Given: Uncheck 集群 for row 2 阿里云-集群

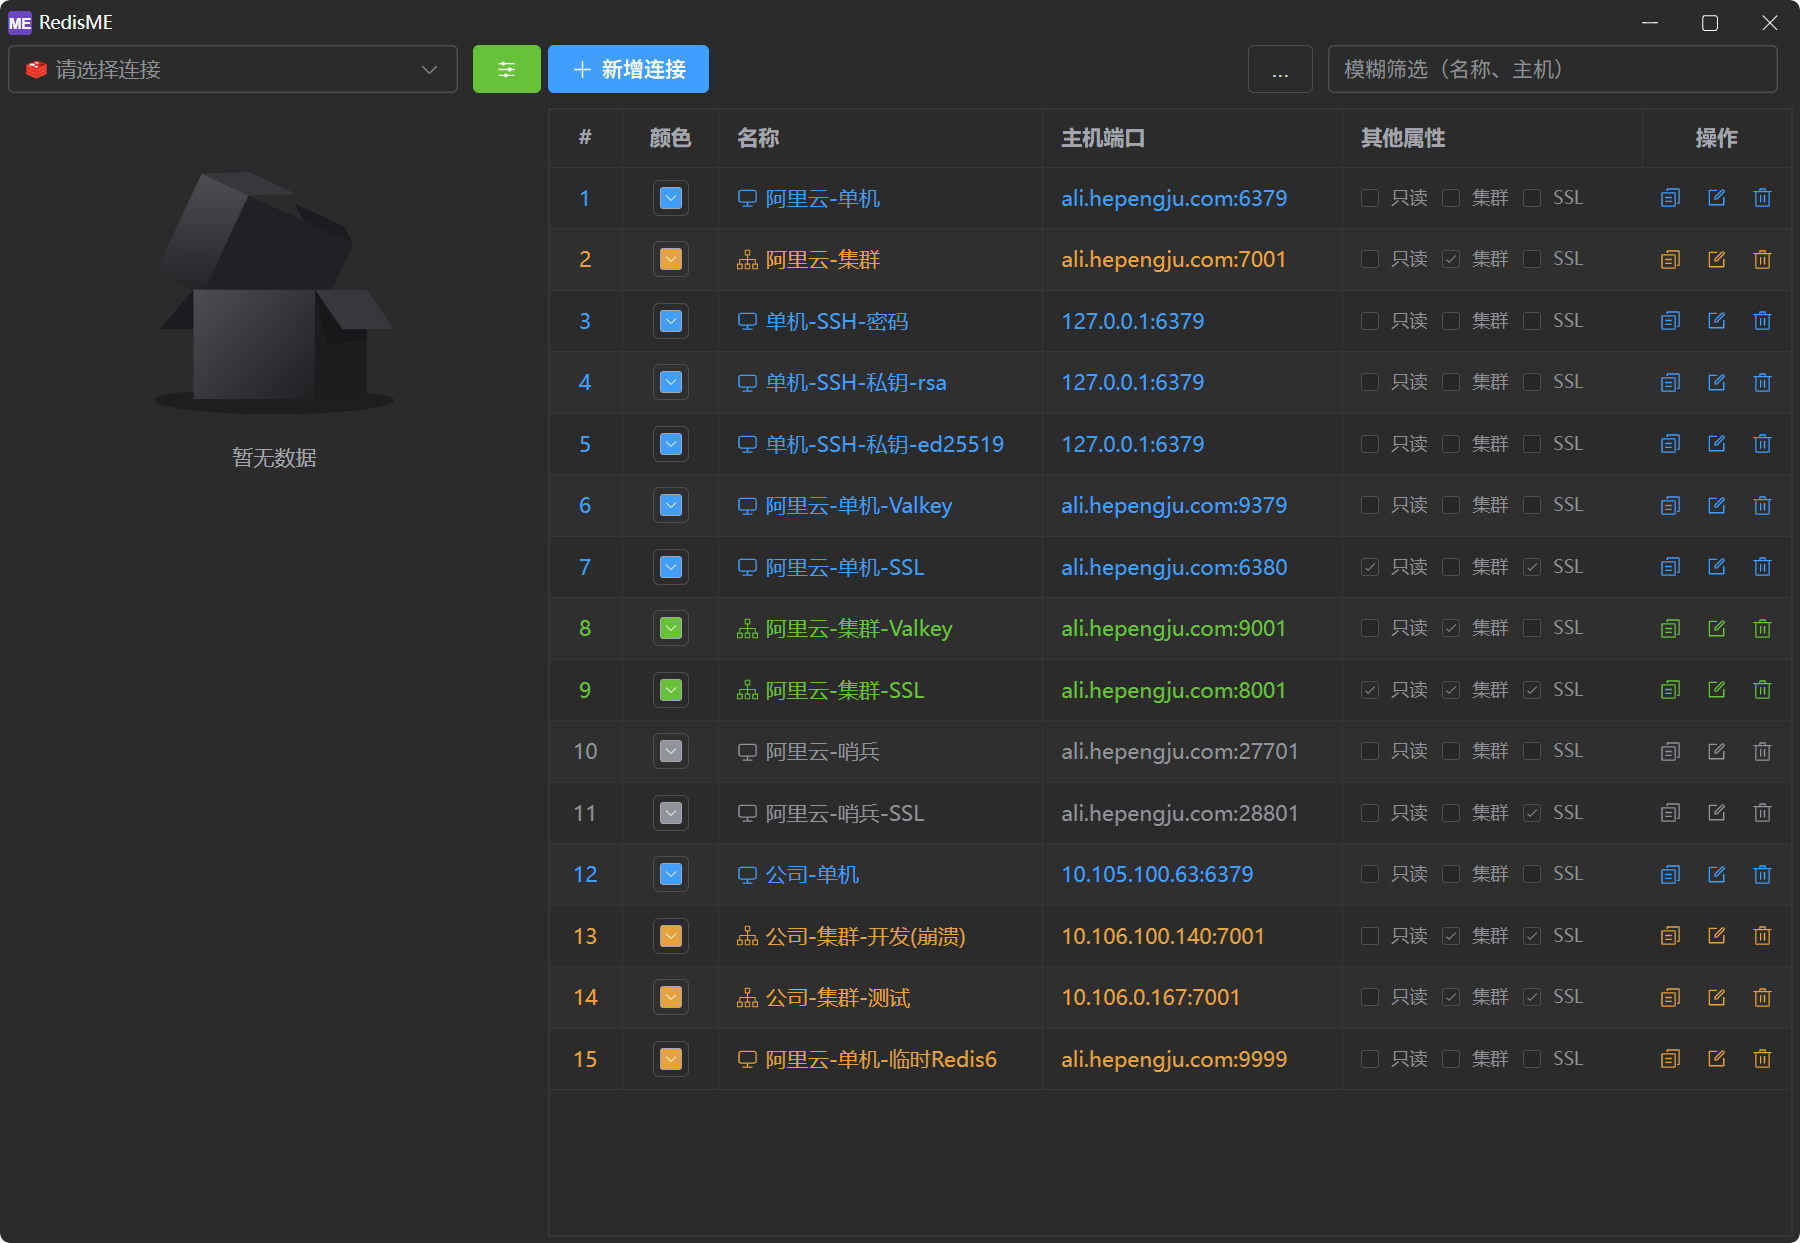Looking at the screenshot, I should [x=1451, y=260].
